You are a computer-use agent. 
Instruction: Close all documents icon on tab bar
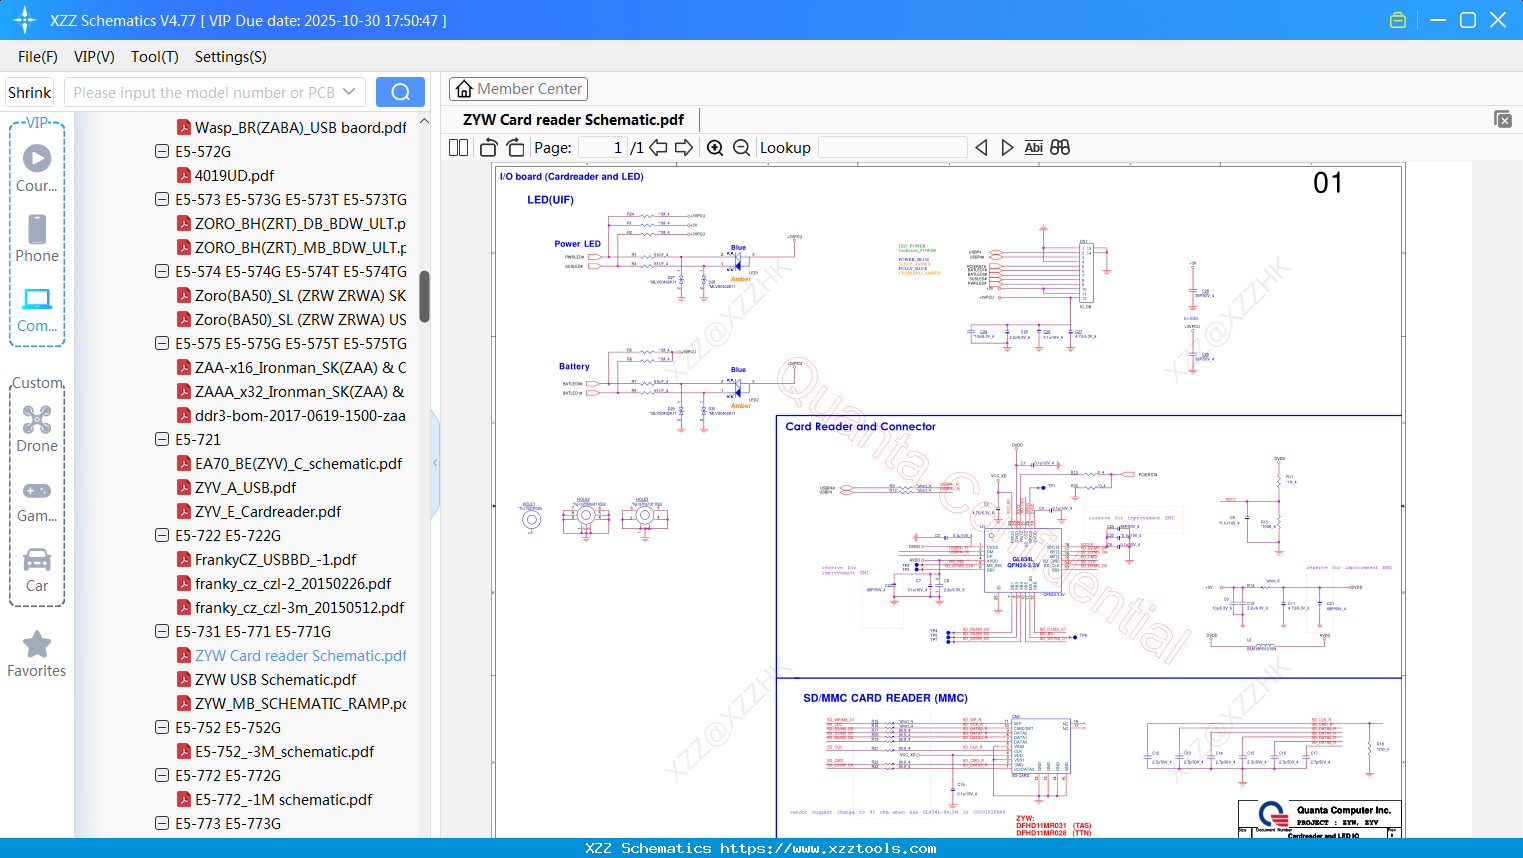point(1503,119)
